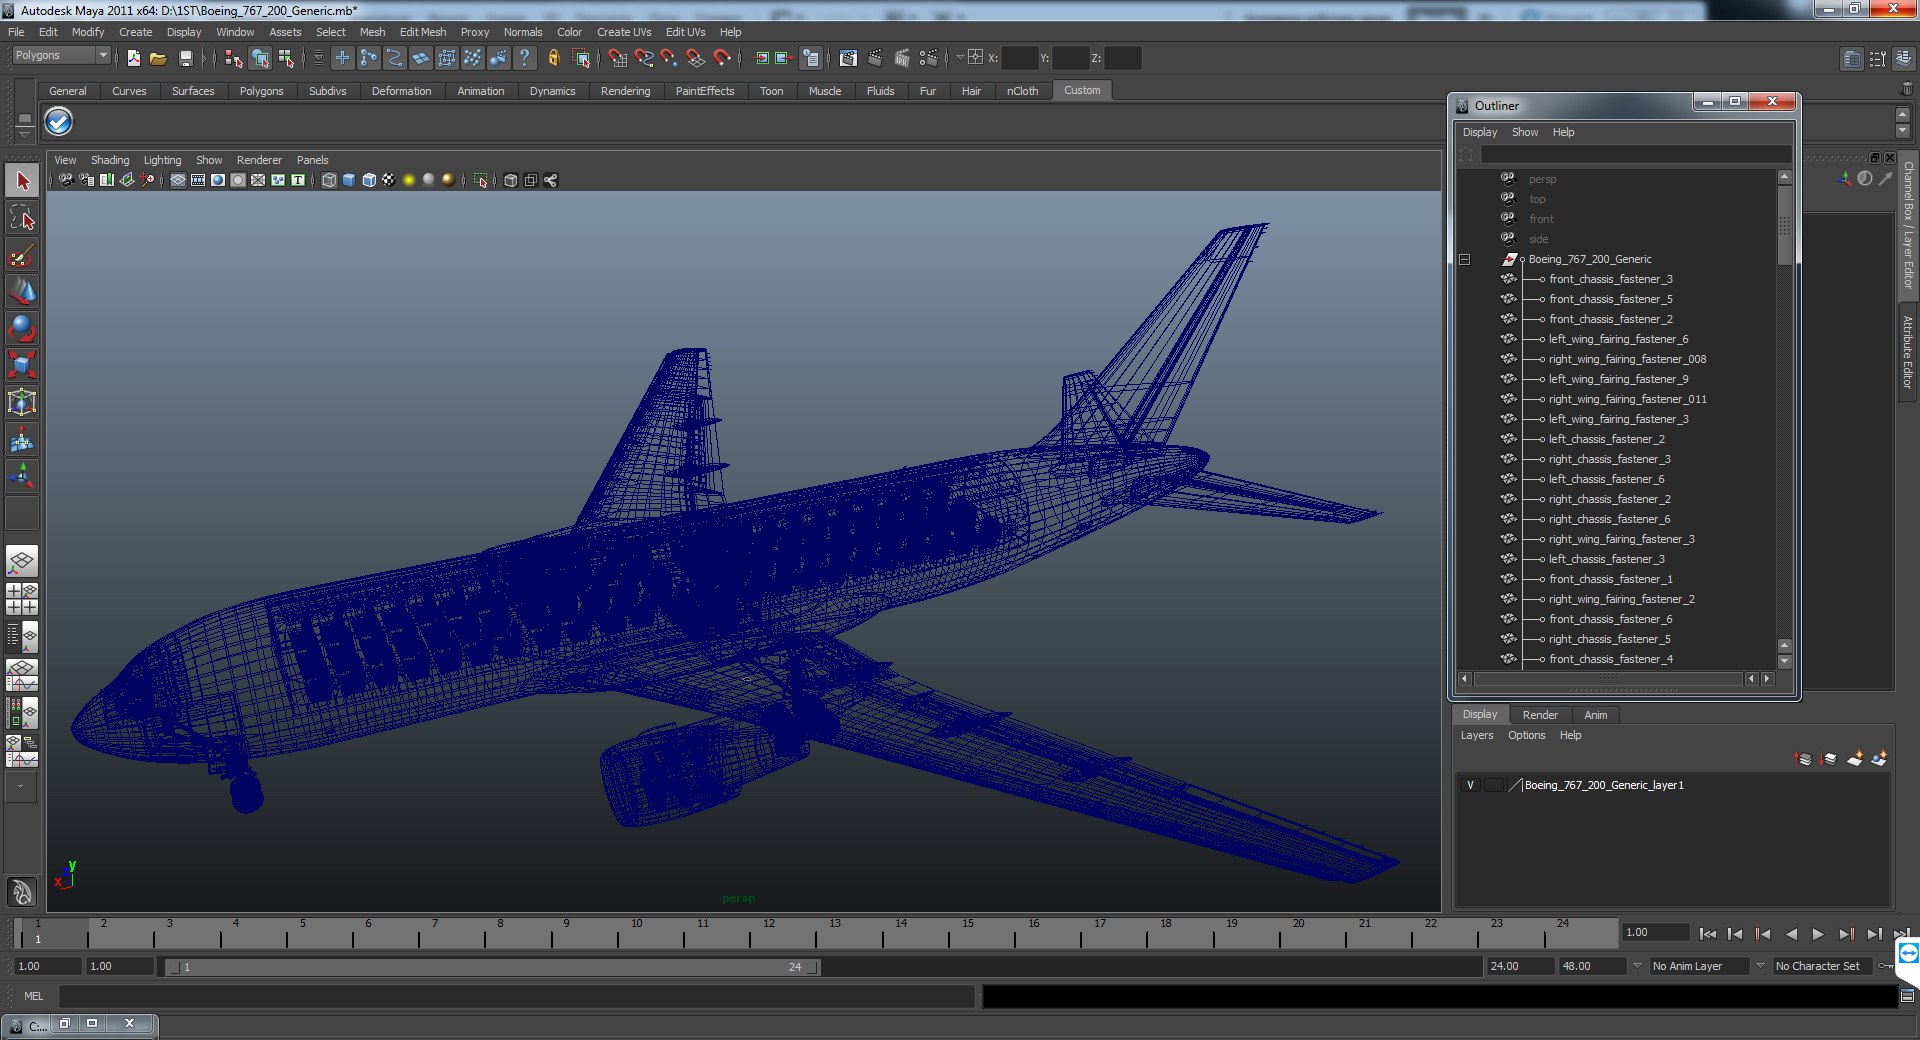
Task: Play animation forward
Action: [x=1818, y=934]
